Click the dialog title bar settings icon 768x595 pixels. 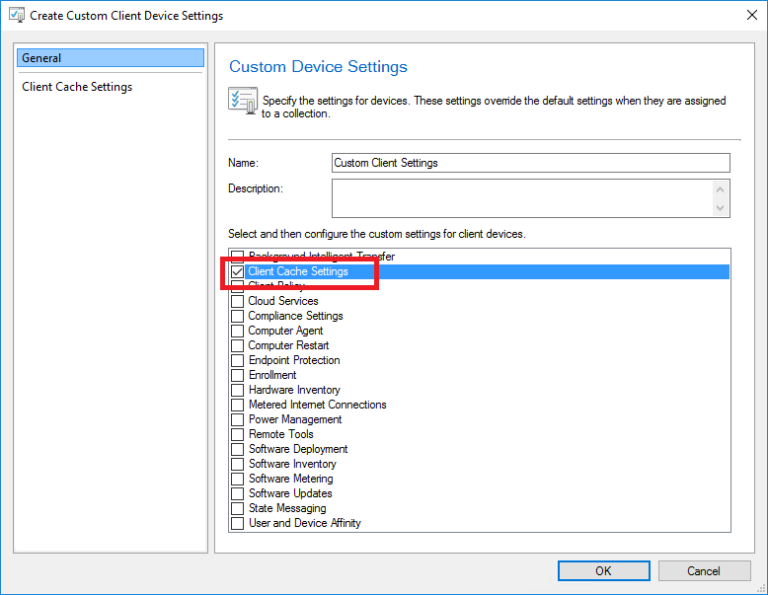[x=16, y=16]
